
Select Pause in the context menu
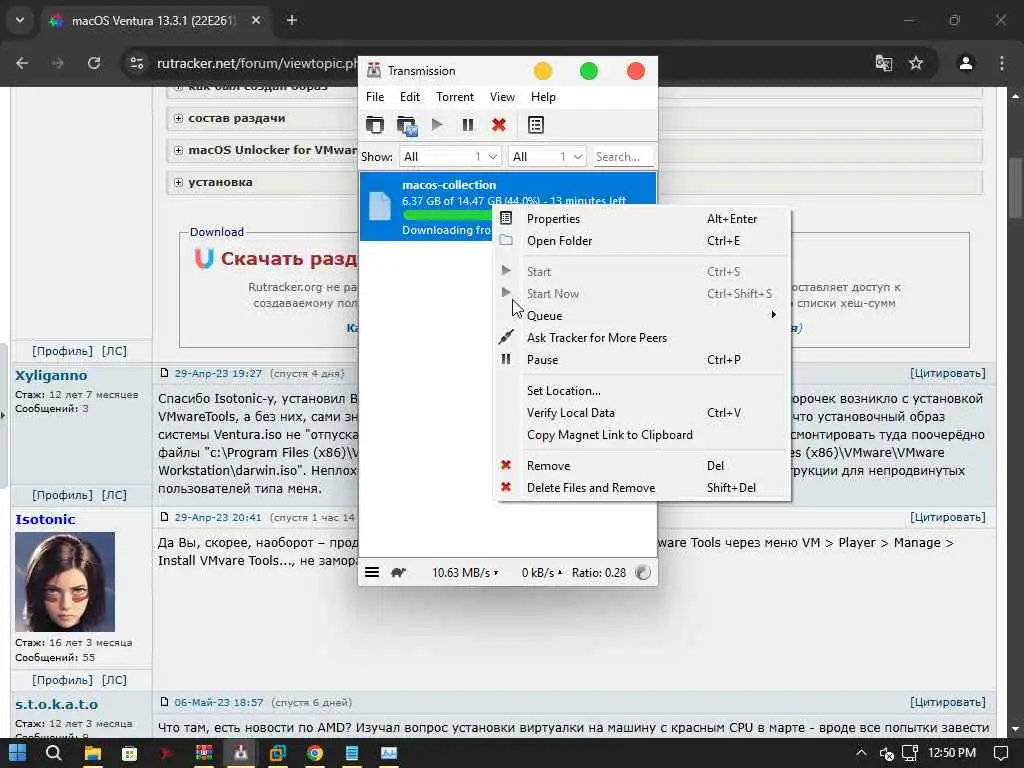point(641,360)
